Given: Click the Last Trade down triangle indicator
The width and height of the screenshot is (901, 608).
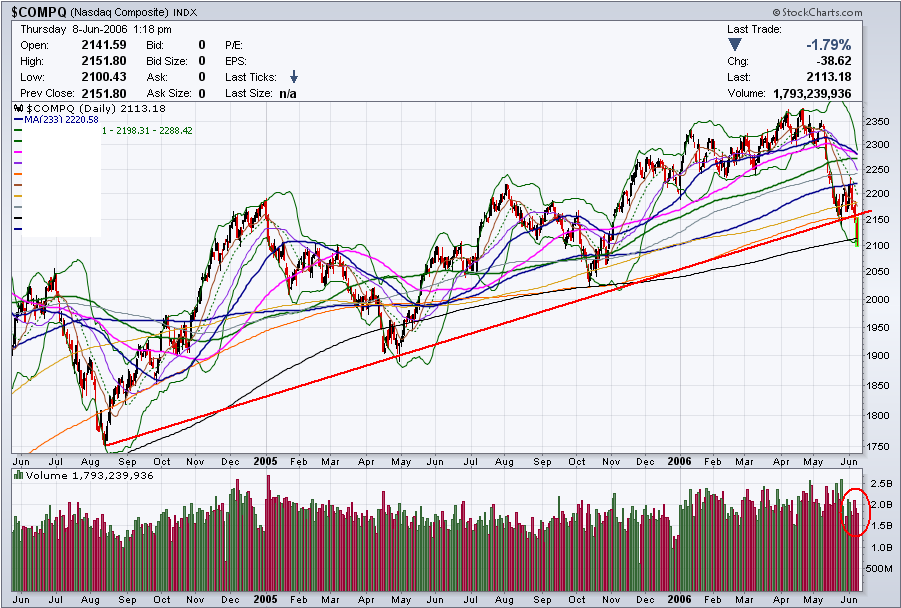Looking at the screenshot, I should (736, 45).
